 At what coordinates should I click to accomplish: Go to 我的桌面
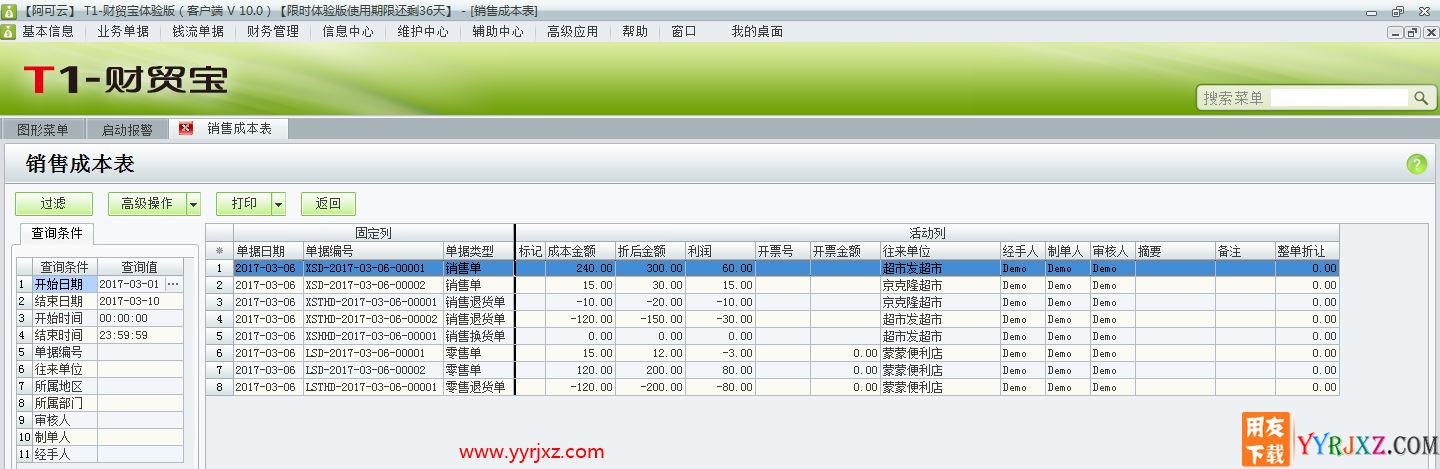click(x=757, y=32)
